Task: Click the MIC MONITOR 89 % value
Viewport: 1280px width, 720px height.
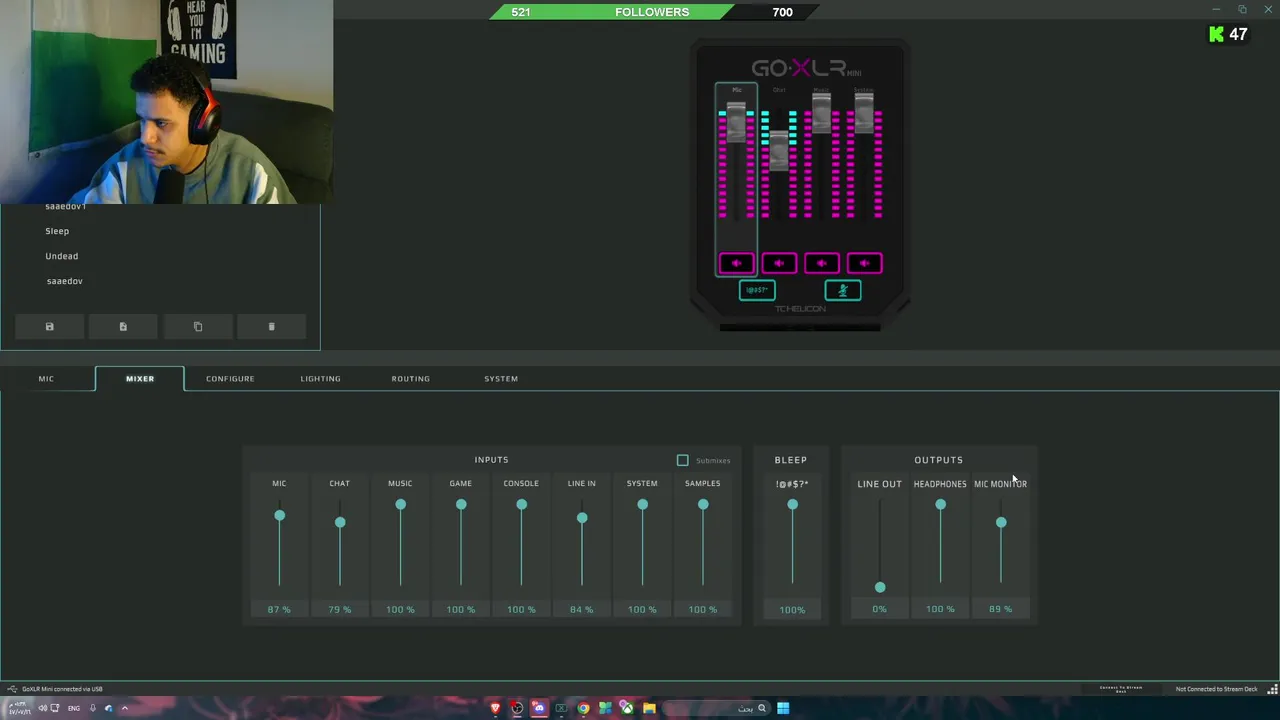Action: click(1000, 609)
